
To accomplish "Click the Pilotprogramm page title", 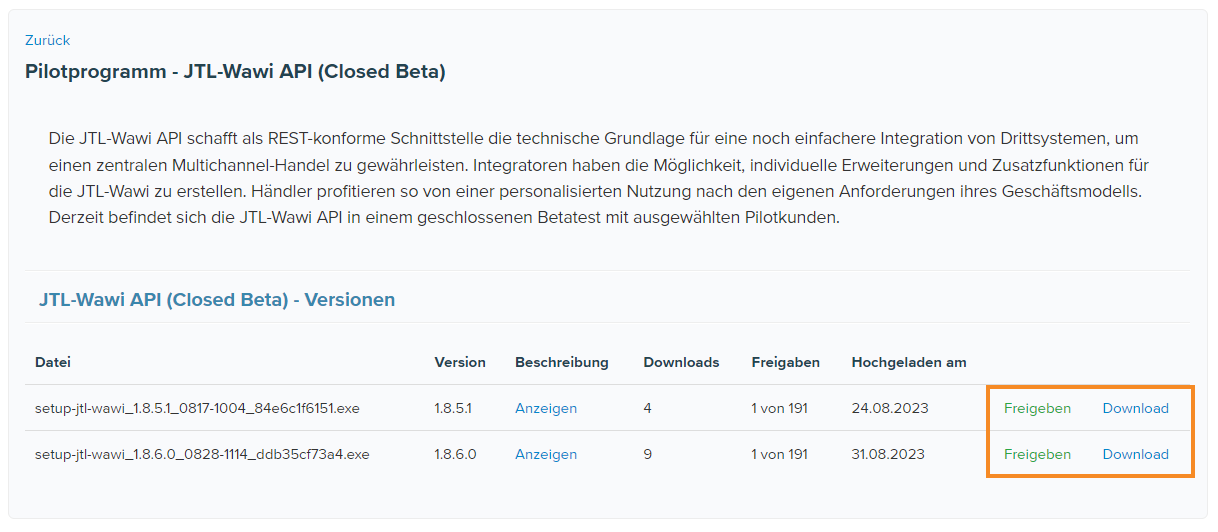I will [235, 73].
